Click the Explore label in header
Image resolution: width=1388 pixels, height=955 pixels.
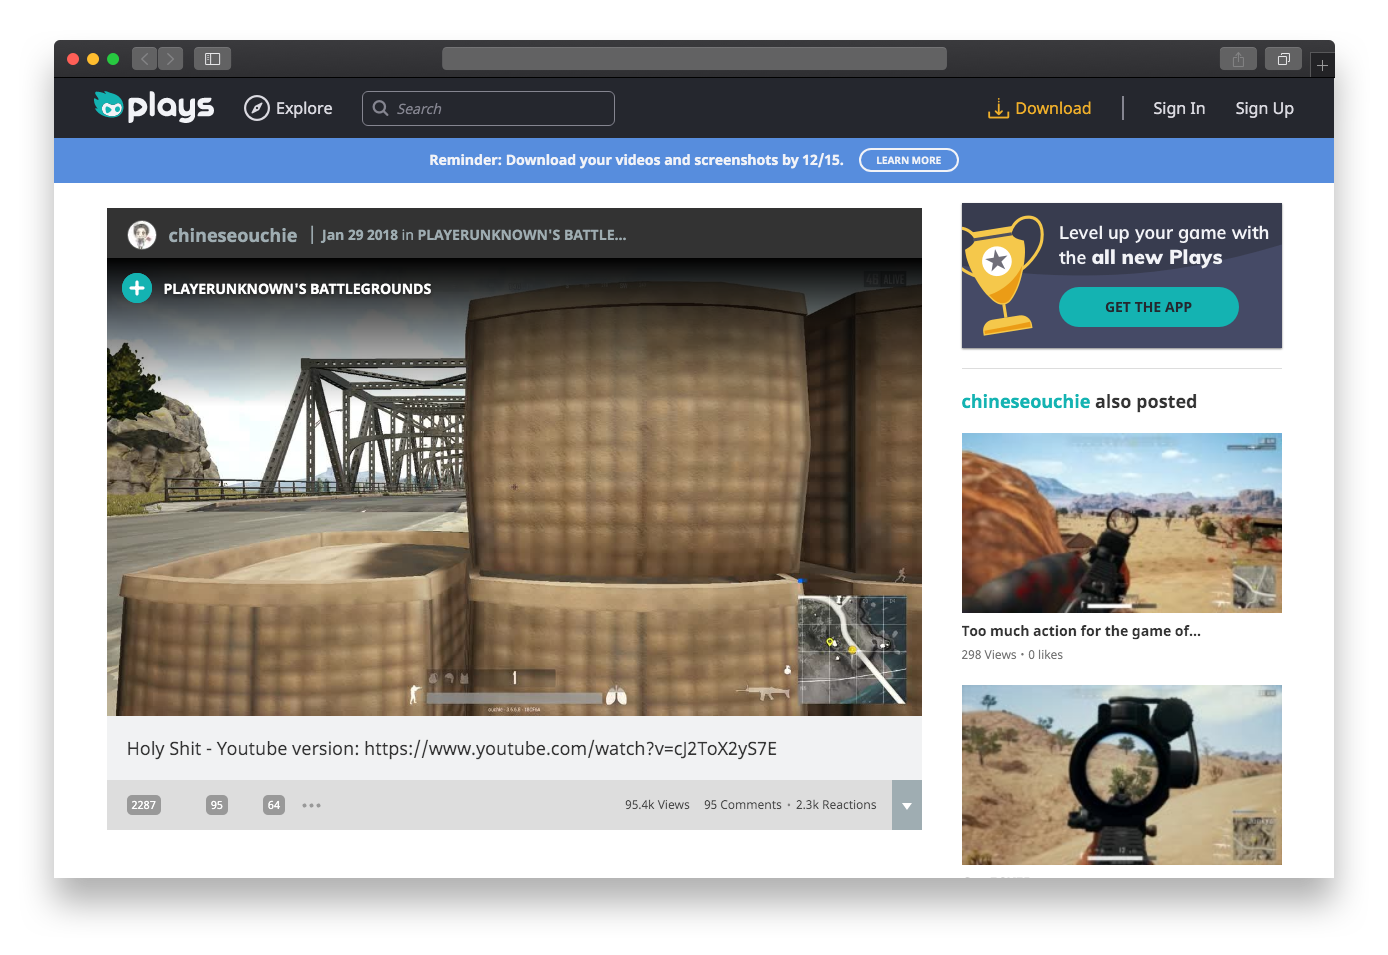click(x=304, y=108)
